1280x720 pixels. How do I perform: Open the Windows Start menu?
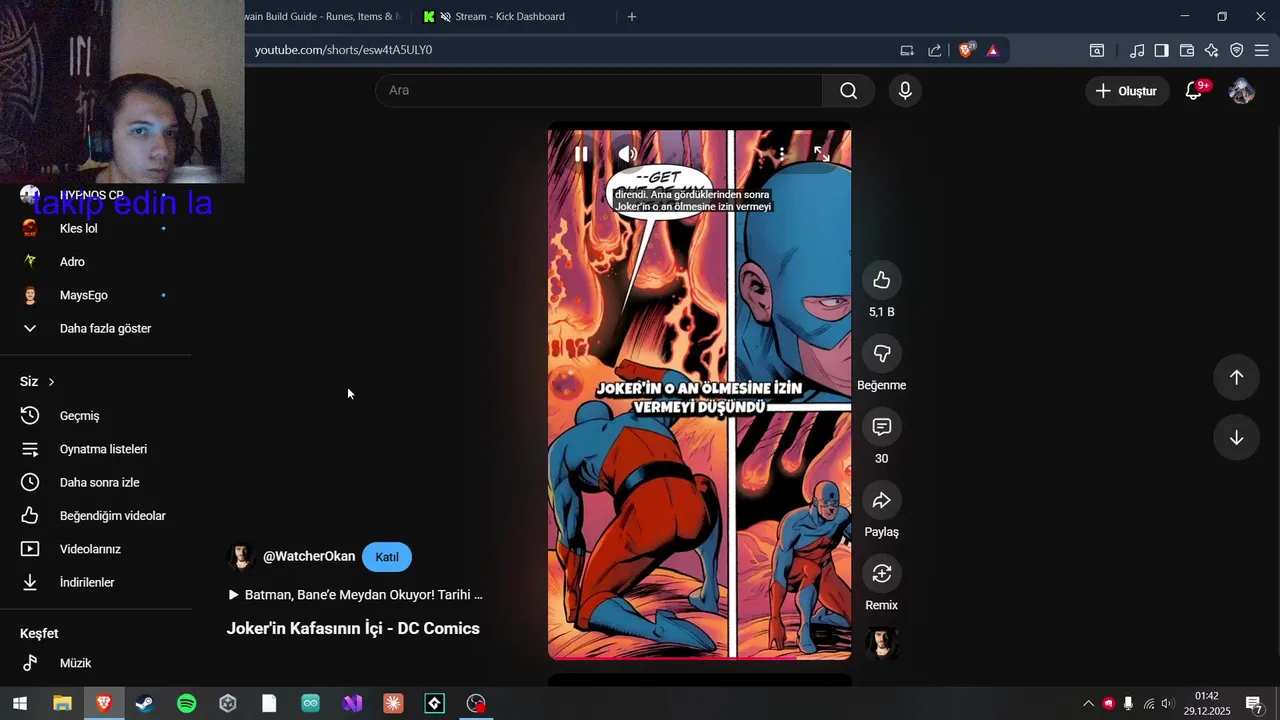20,704
